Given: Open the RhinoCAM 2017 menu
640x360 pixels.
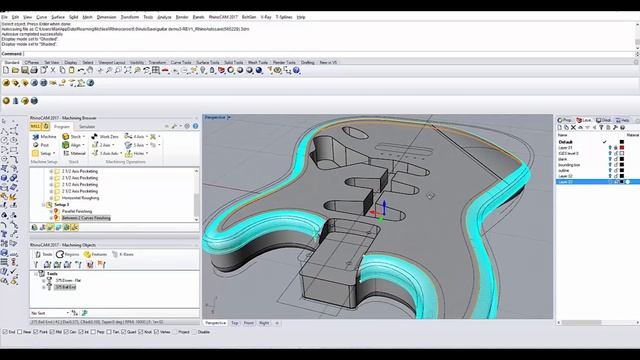Looking at the screenshot, I should point(223,17).
